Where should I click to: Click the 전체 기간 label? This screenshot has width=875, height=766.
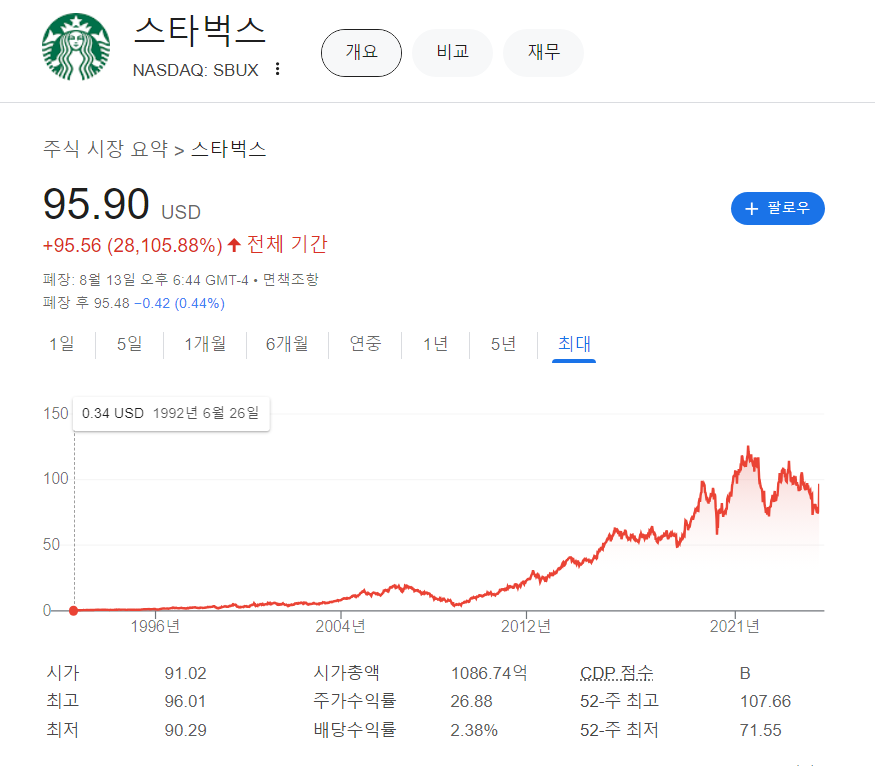(x=287, y=244)
